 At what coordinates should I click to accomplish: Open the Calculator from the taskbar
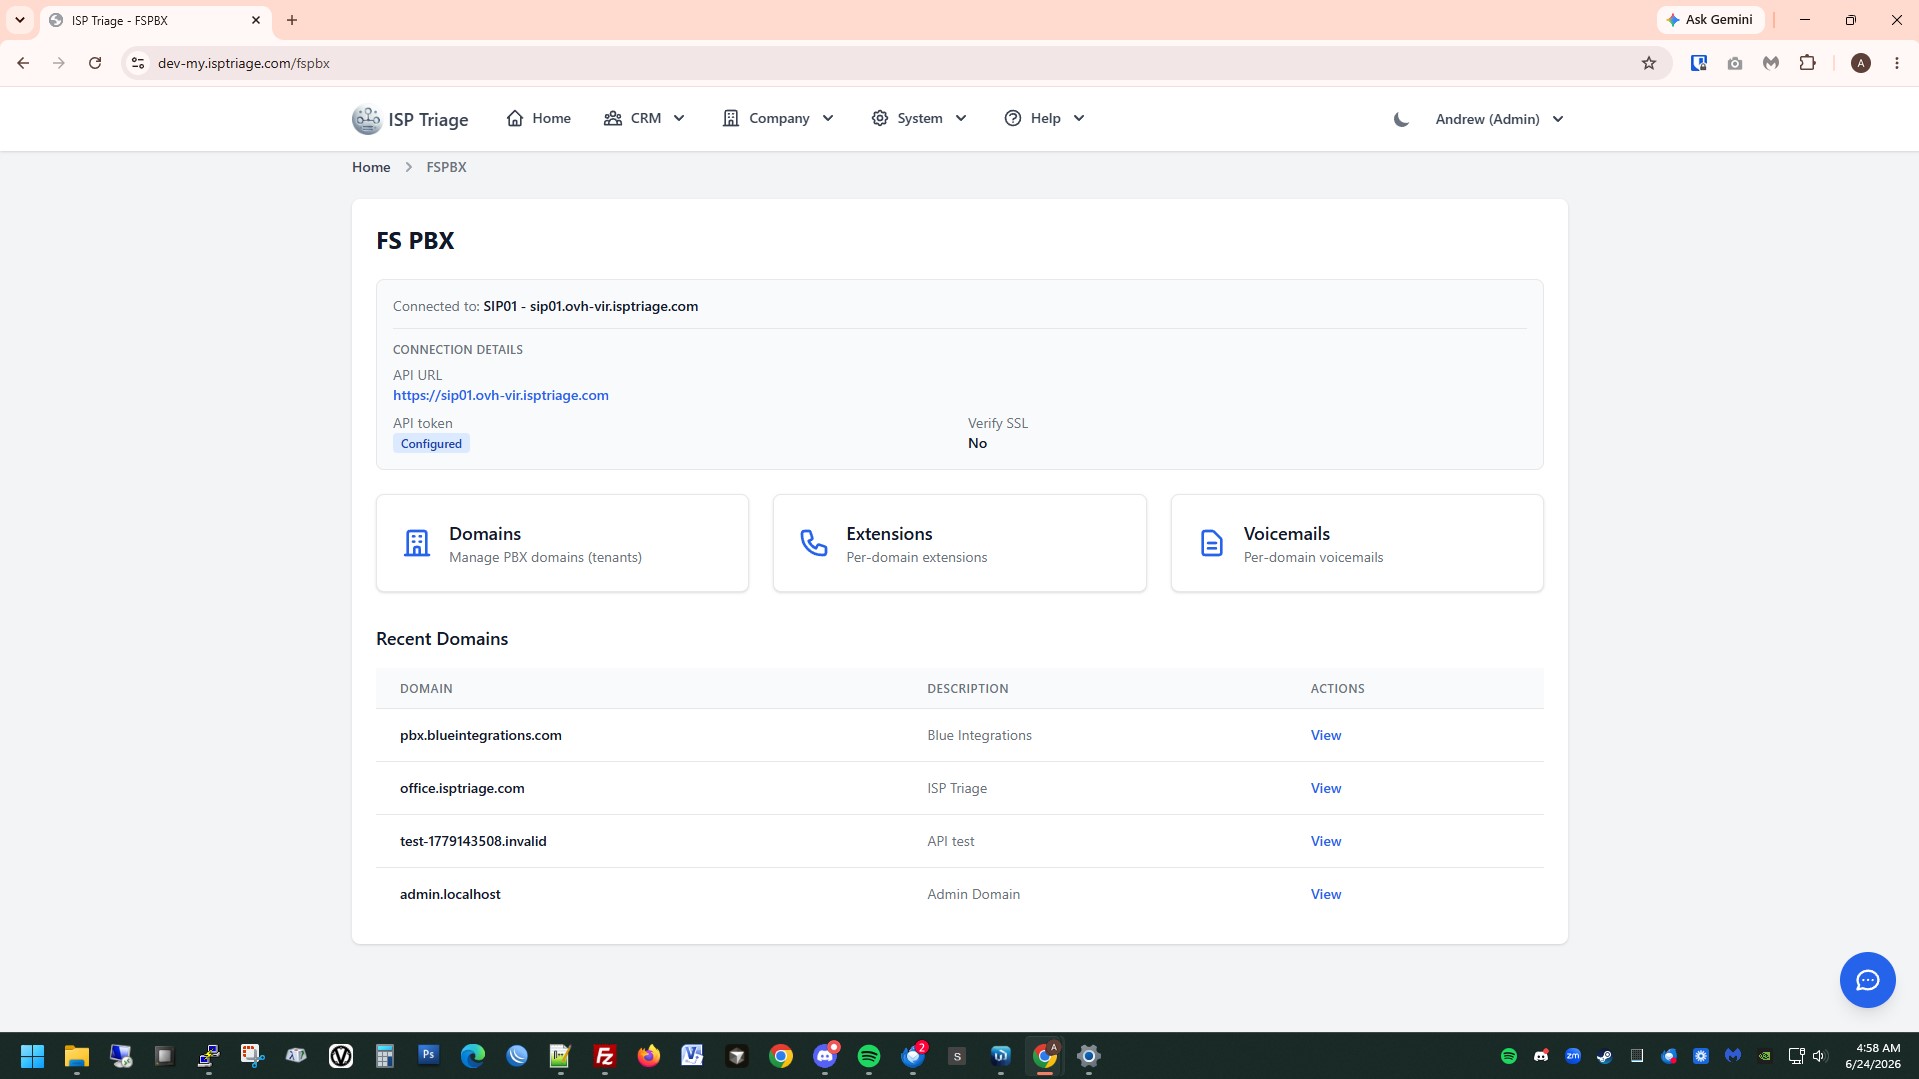[385, 1056]
